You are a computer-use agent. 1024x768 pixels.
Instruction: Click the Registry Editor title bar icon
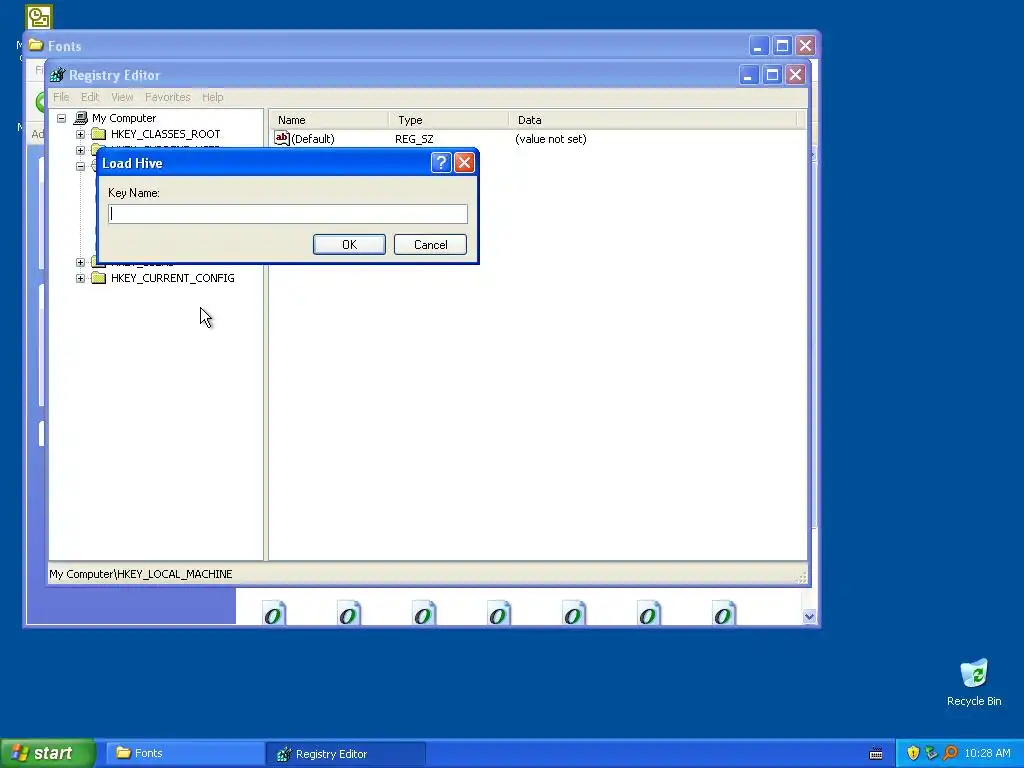(57, 75)
